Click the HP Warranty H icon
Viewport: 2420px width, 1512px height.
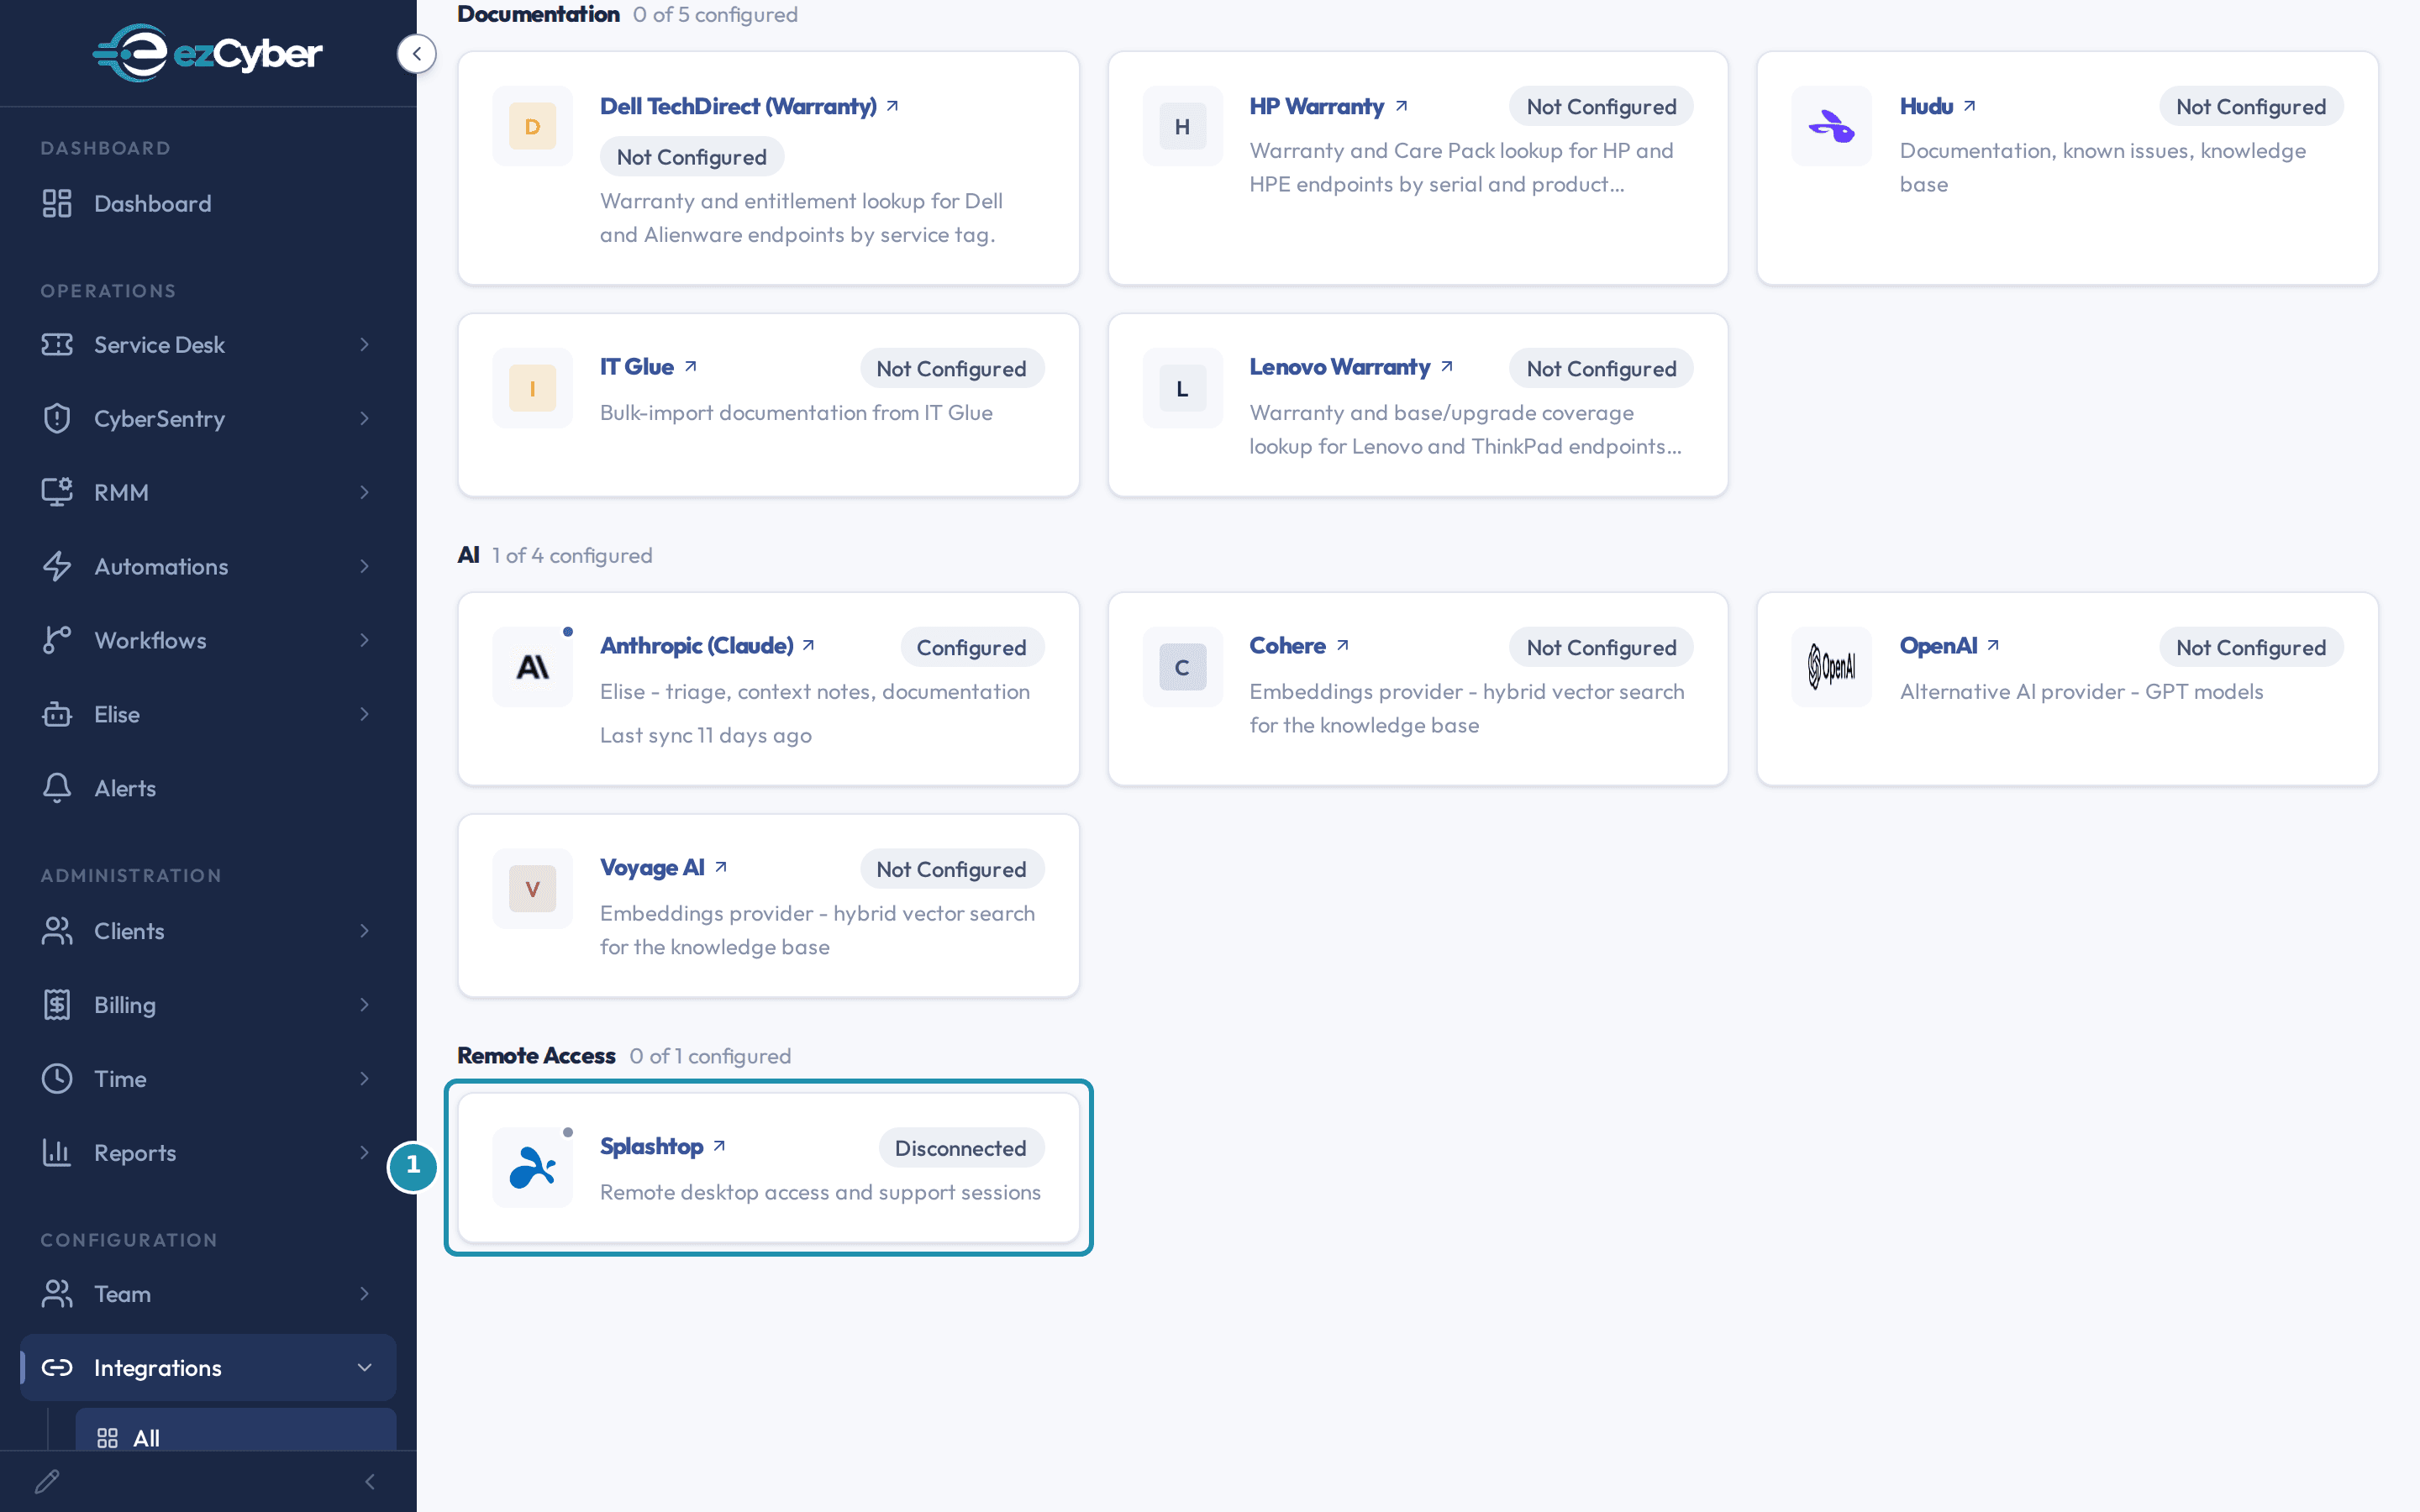[1182, 126]
